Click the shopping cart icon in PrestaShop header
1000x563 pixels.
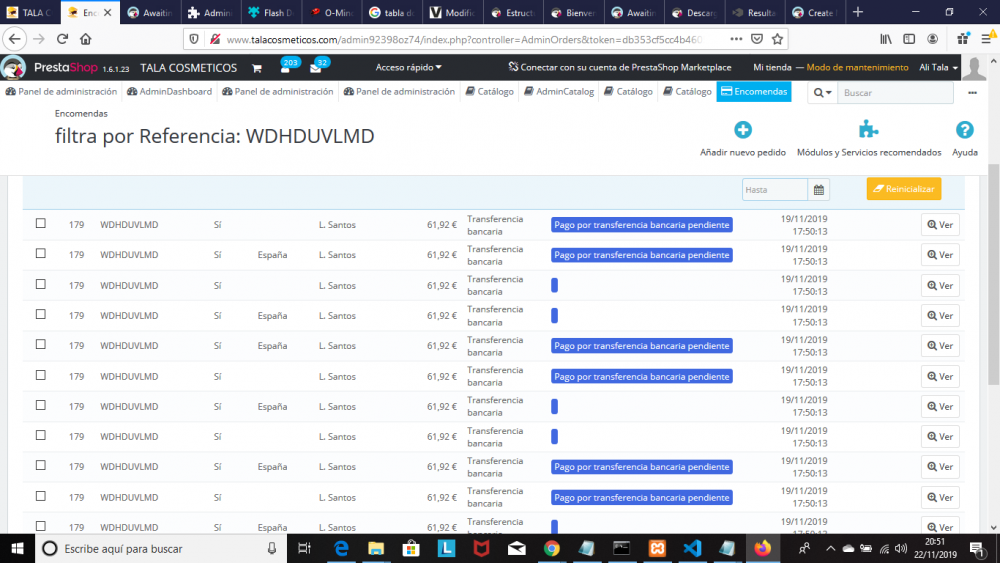coord(257,68)
